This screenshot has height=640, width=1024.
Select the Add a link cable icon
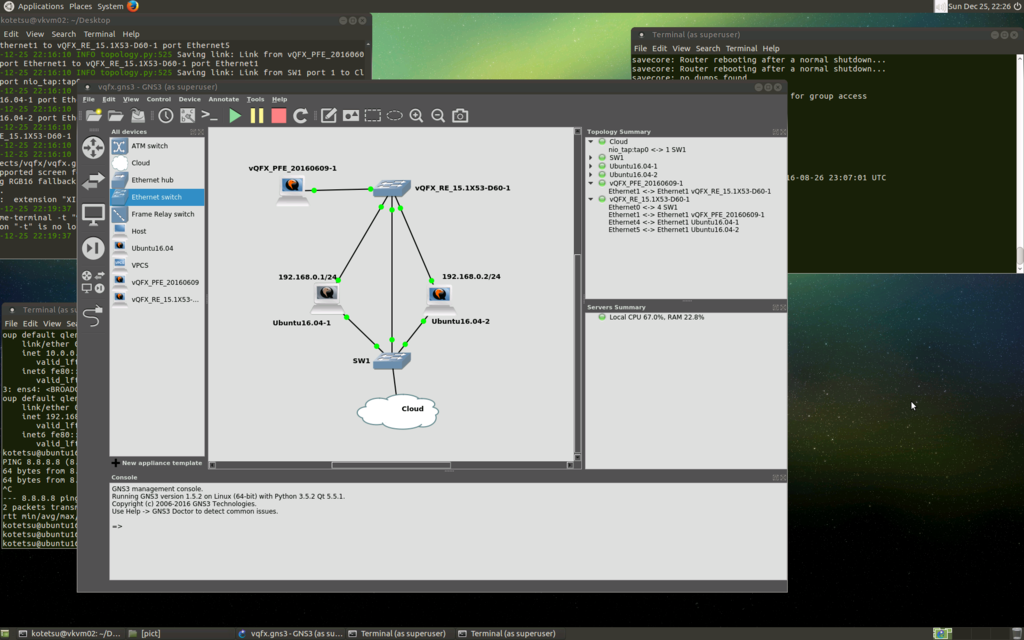(93, 316)
